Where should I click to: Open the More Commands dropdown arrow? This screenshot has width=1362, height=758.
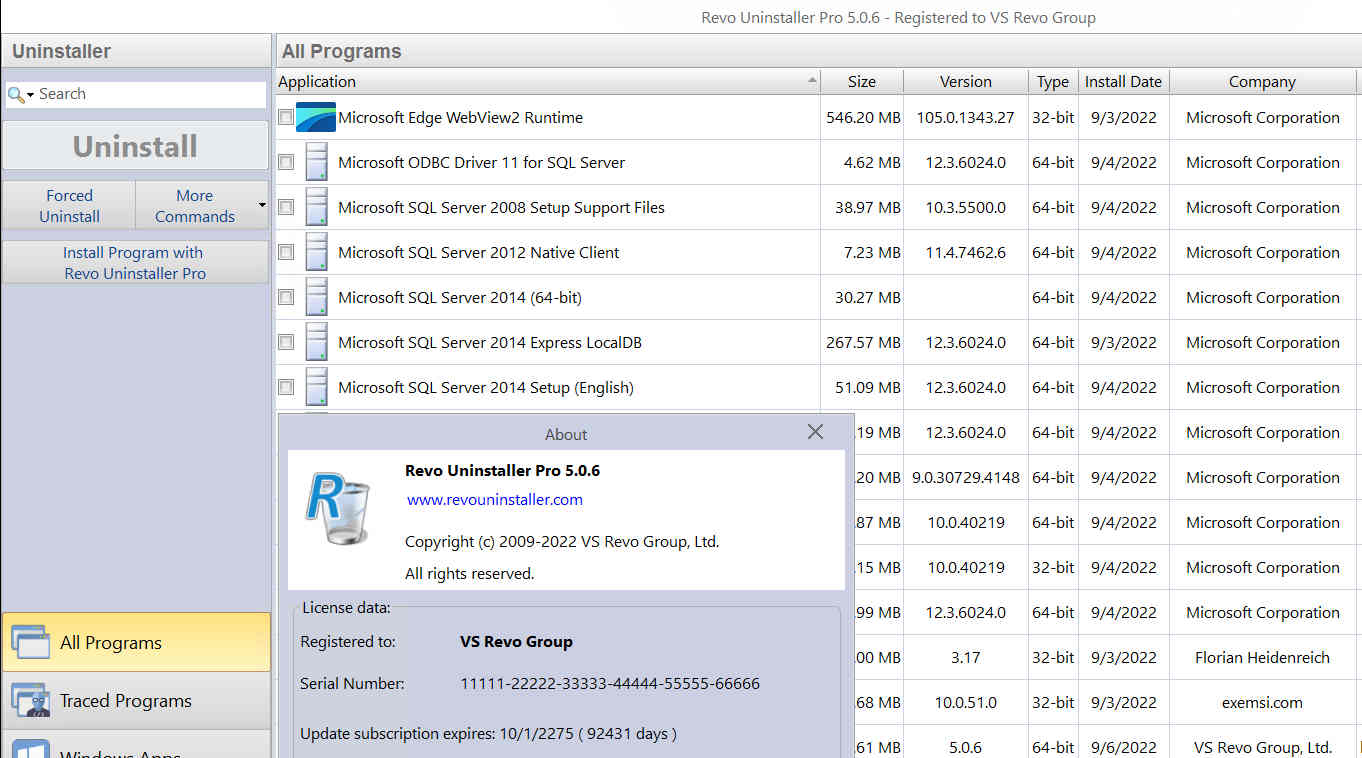tap(262, 206)
